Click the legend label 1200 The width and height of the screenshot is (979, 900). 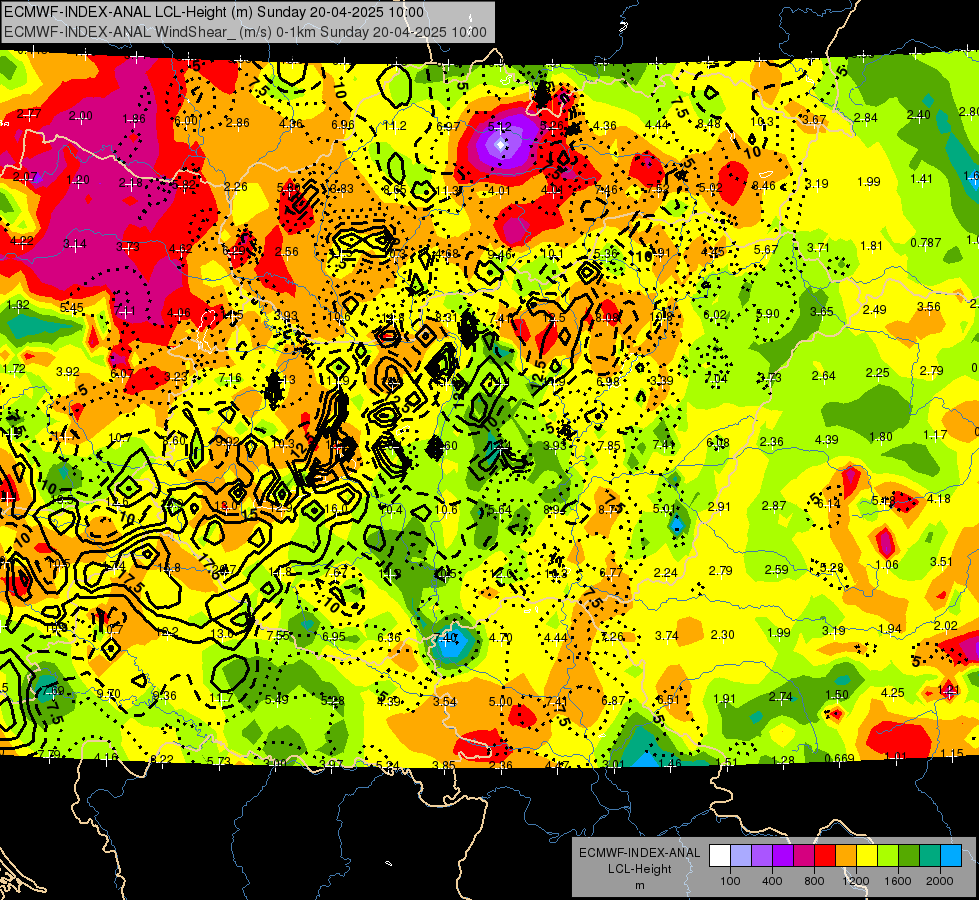(856, 881)
